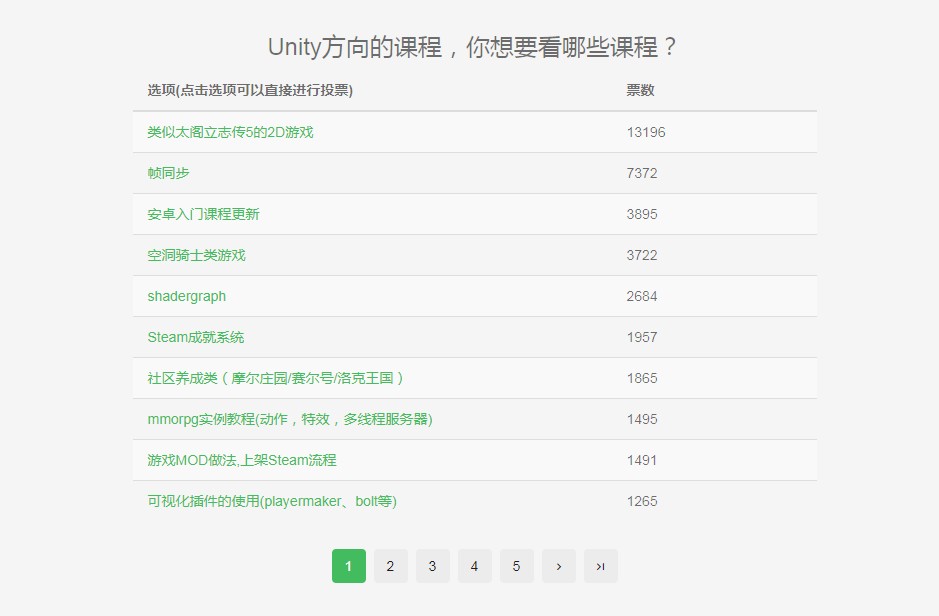The image size is (939, 616).
Task: Click 游戏MOD做法,上架Steam流程 option
Action: pos(242,460)
